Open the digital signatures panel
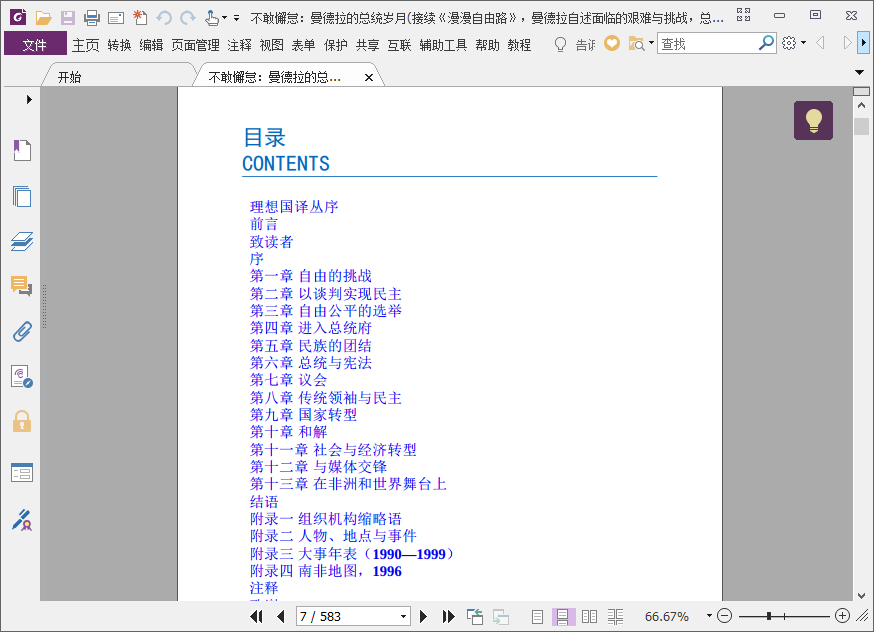This screenshot has height=632, width=874. [x=22, y=377]
